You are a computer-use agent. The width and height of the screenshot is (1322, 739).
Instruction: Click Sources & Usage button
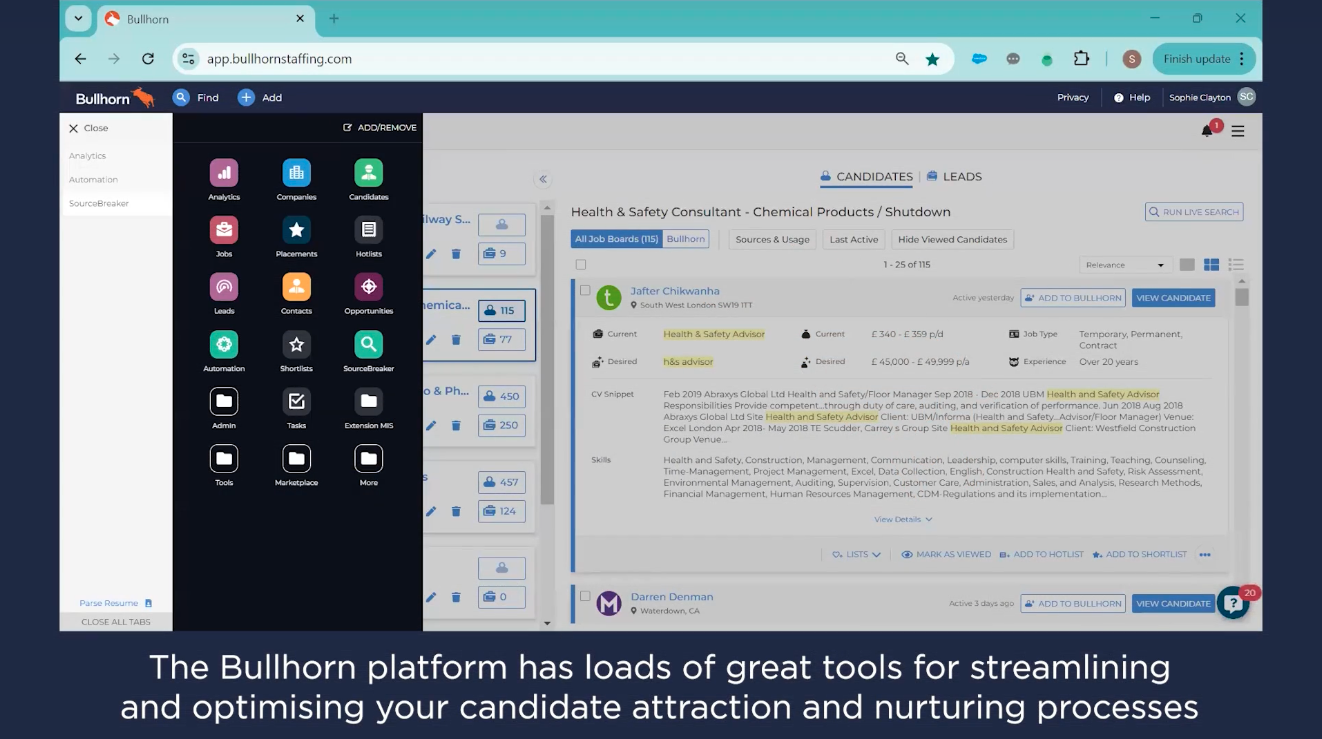click(773, 239)
